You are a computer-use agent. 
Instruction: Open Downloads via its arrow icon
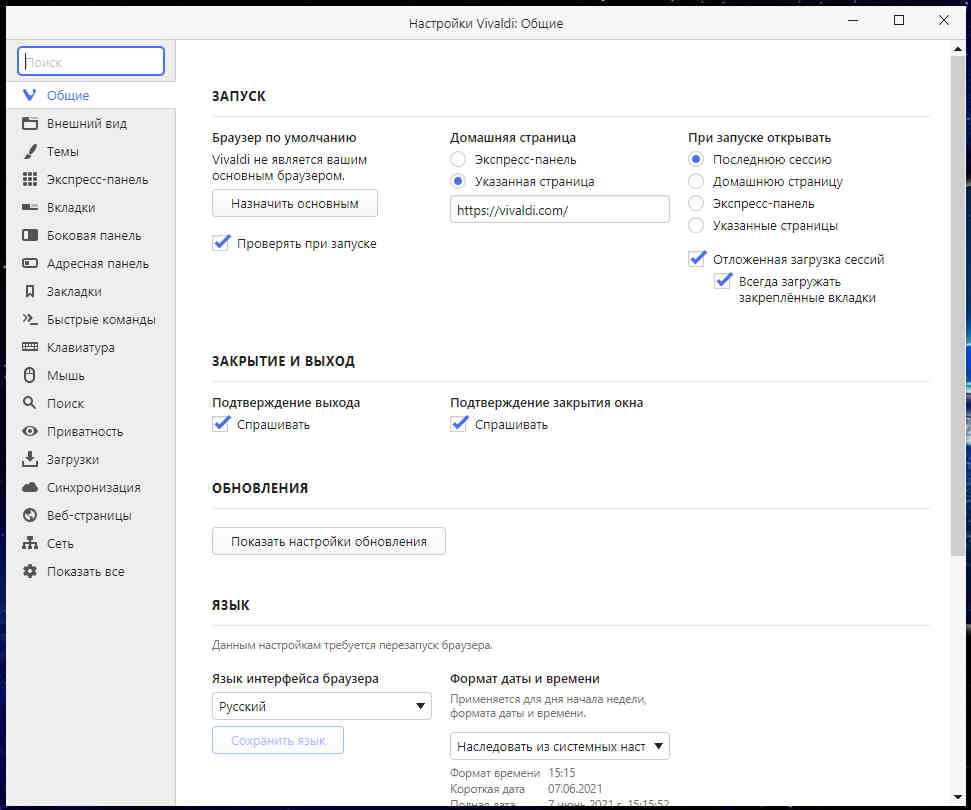(x=30, y=460)
